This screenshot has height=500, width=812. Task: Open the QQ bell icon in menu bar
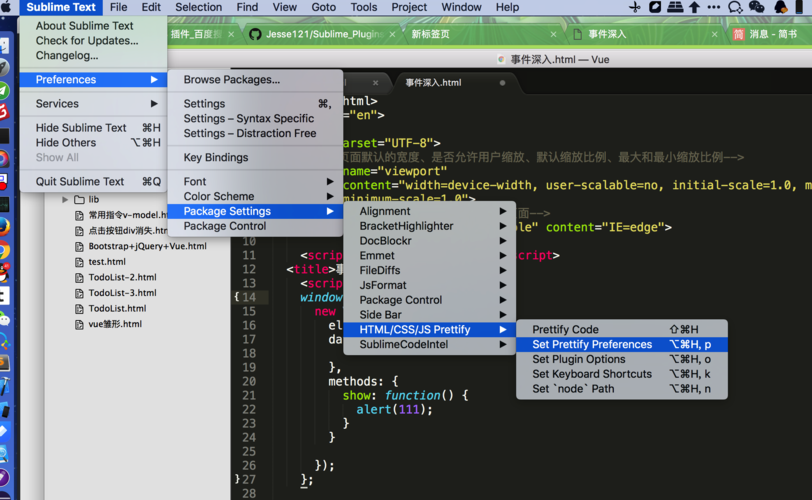pyautogui.click(x=780, y=7)
